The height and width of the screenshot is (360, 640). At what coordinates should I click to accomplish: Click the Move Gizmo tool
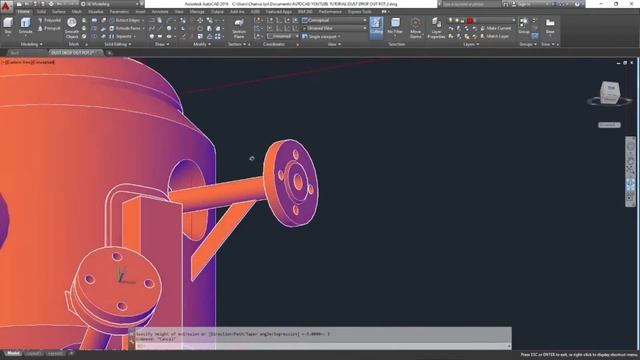415,28
